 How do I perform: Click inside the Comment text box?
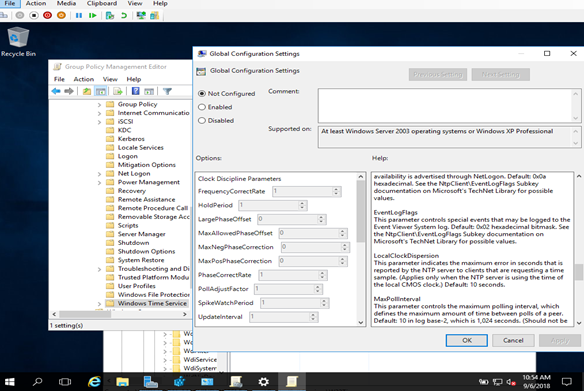(445, 106)
